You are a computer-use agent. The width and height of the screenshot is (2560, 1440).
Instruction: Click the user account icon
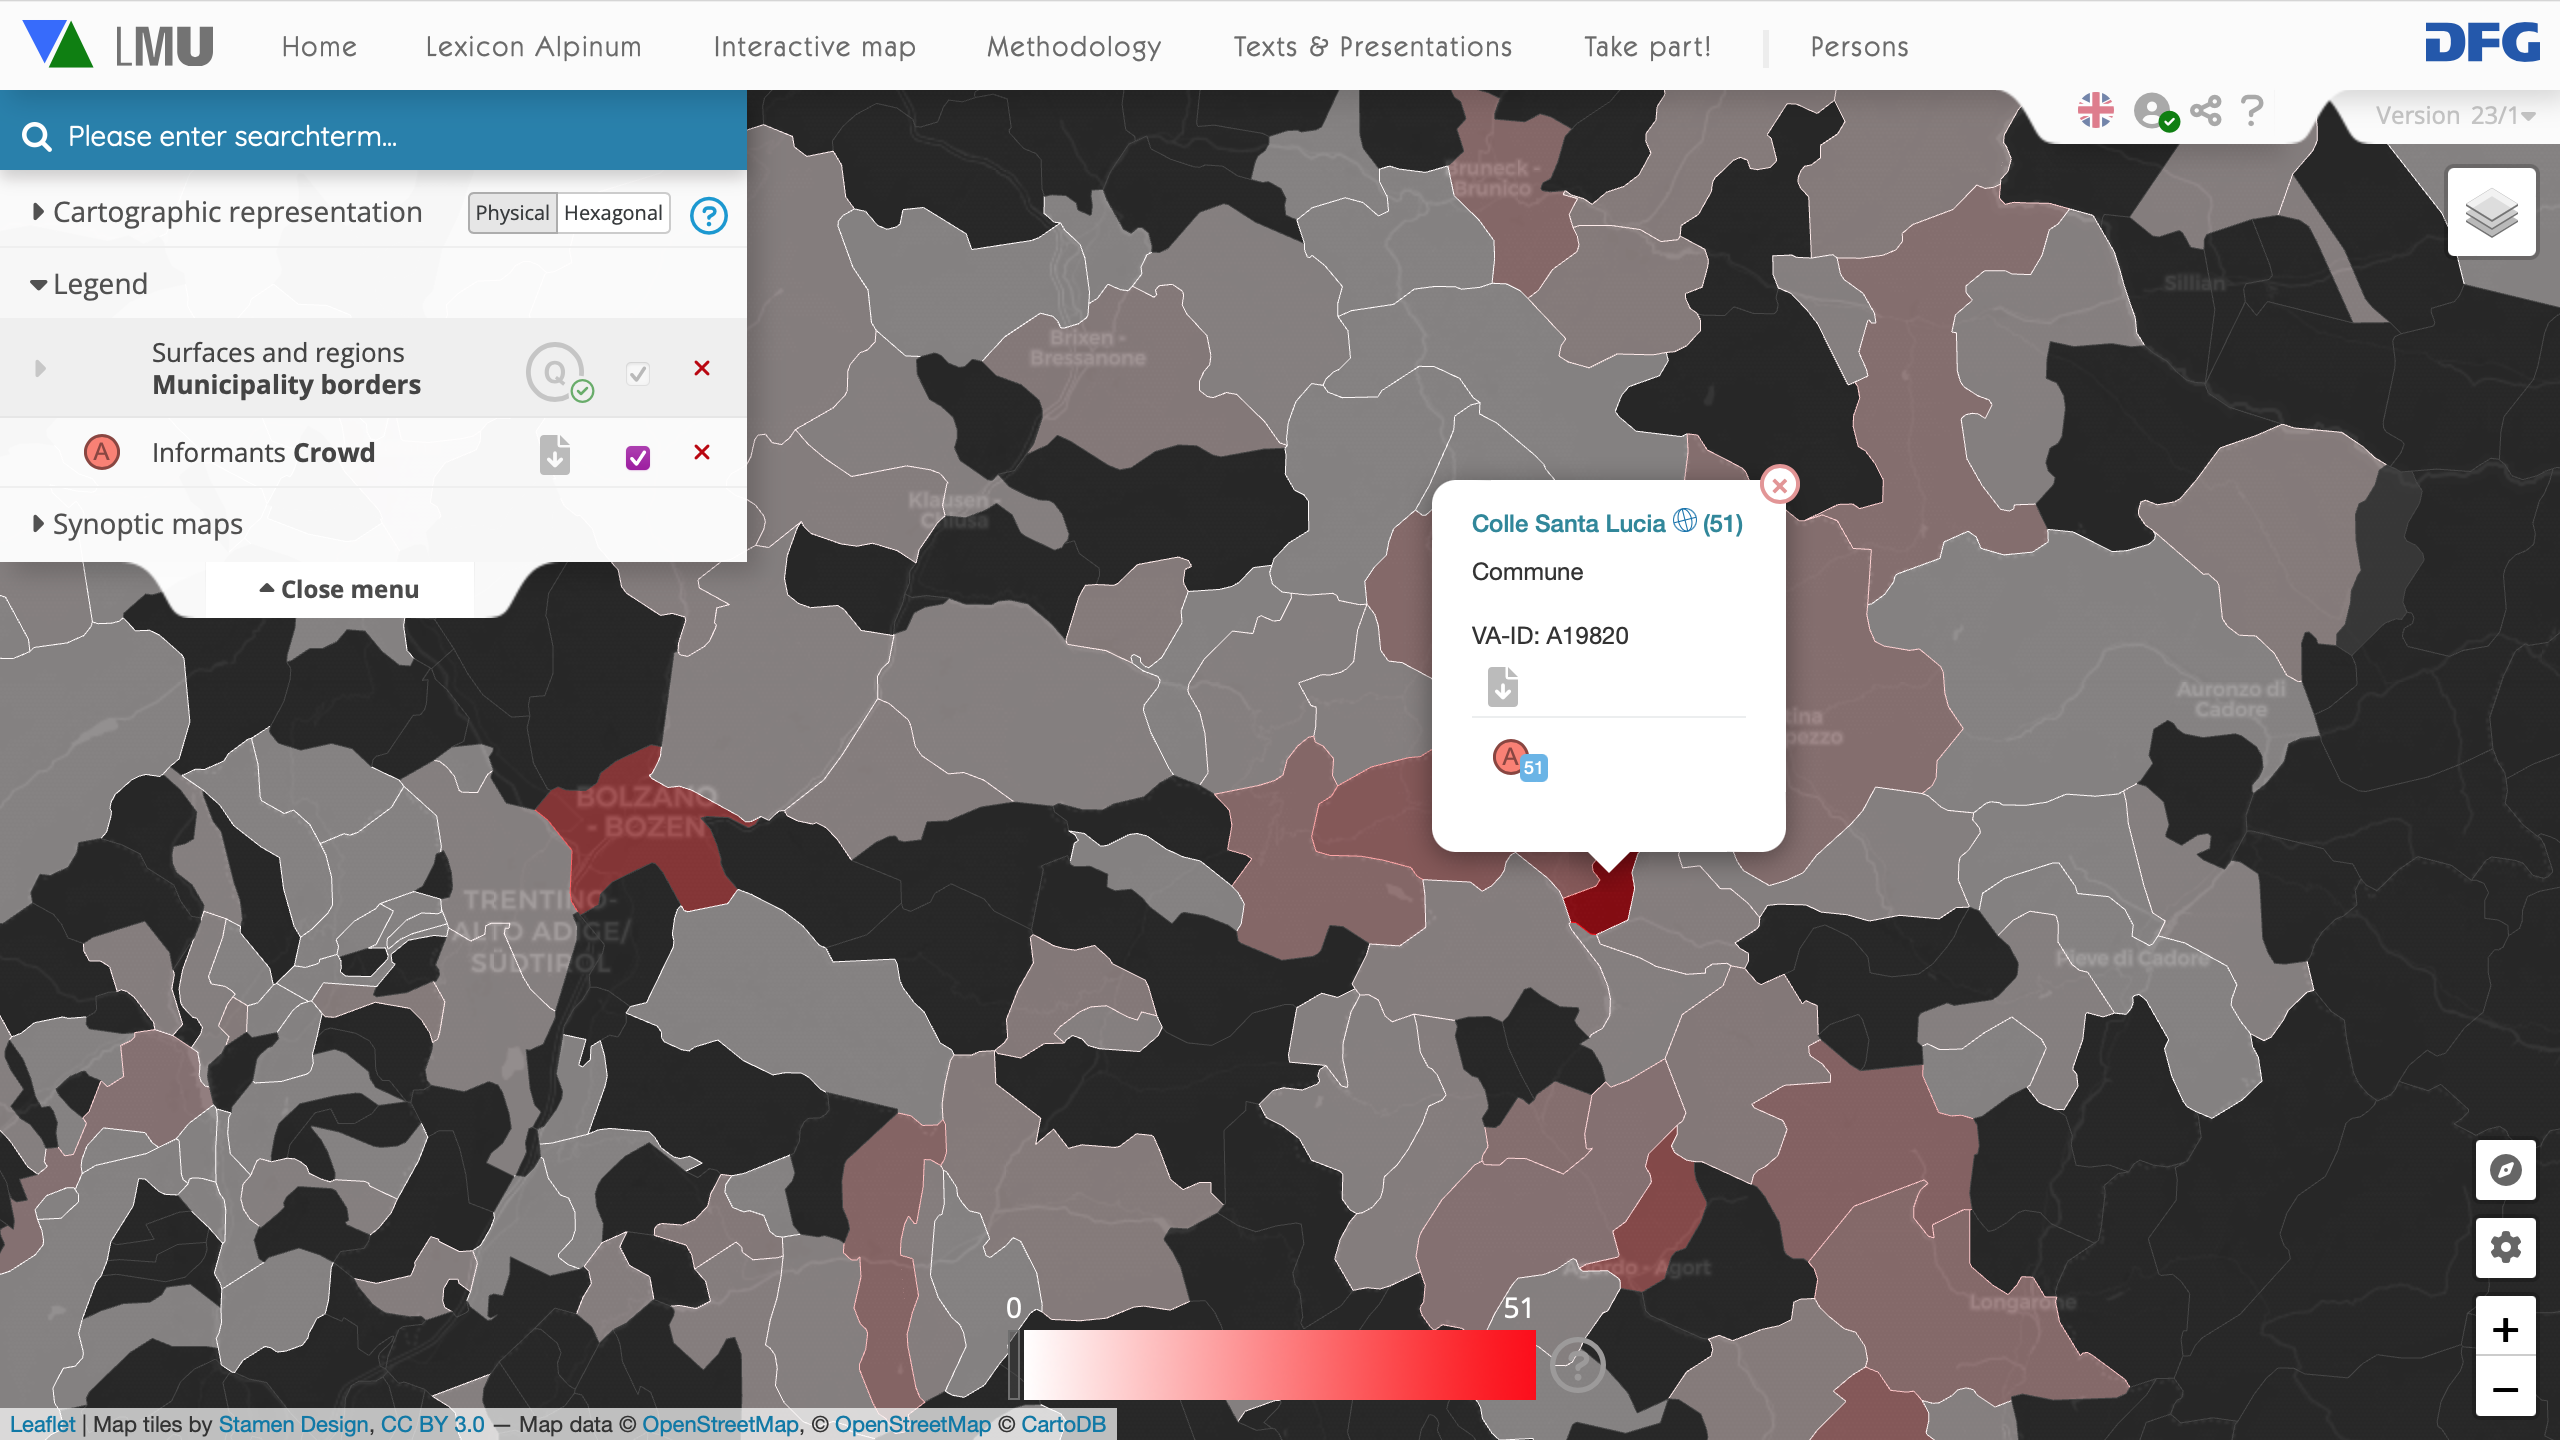pyautogui.click(x=2153, y=111)
